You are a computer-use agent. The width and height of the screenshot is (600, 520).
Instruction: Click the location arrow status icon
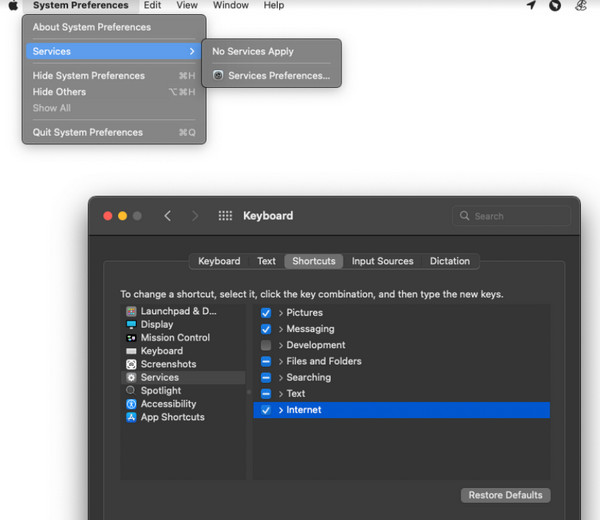pyautogui.click(x=531, y=5)
